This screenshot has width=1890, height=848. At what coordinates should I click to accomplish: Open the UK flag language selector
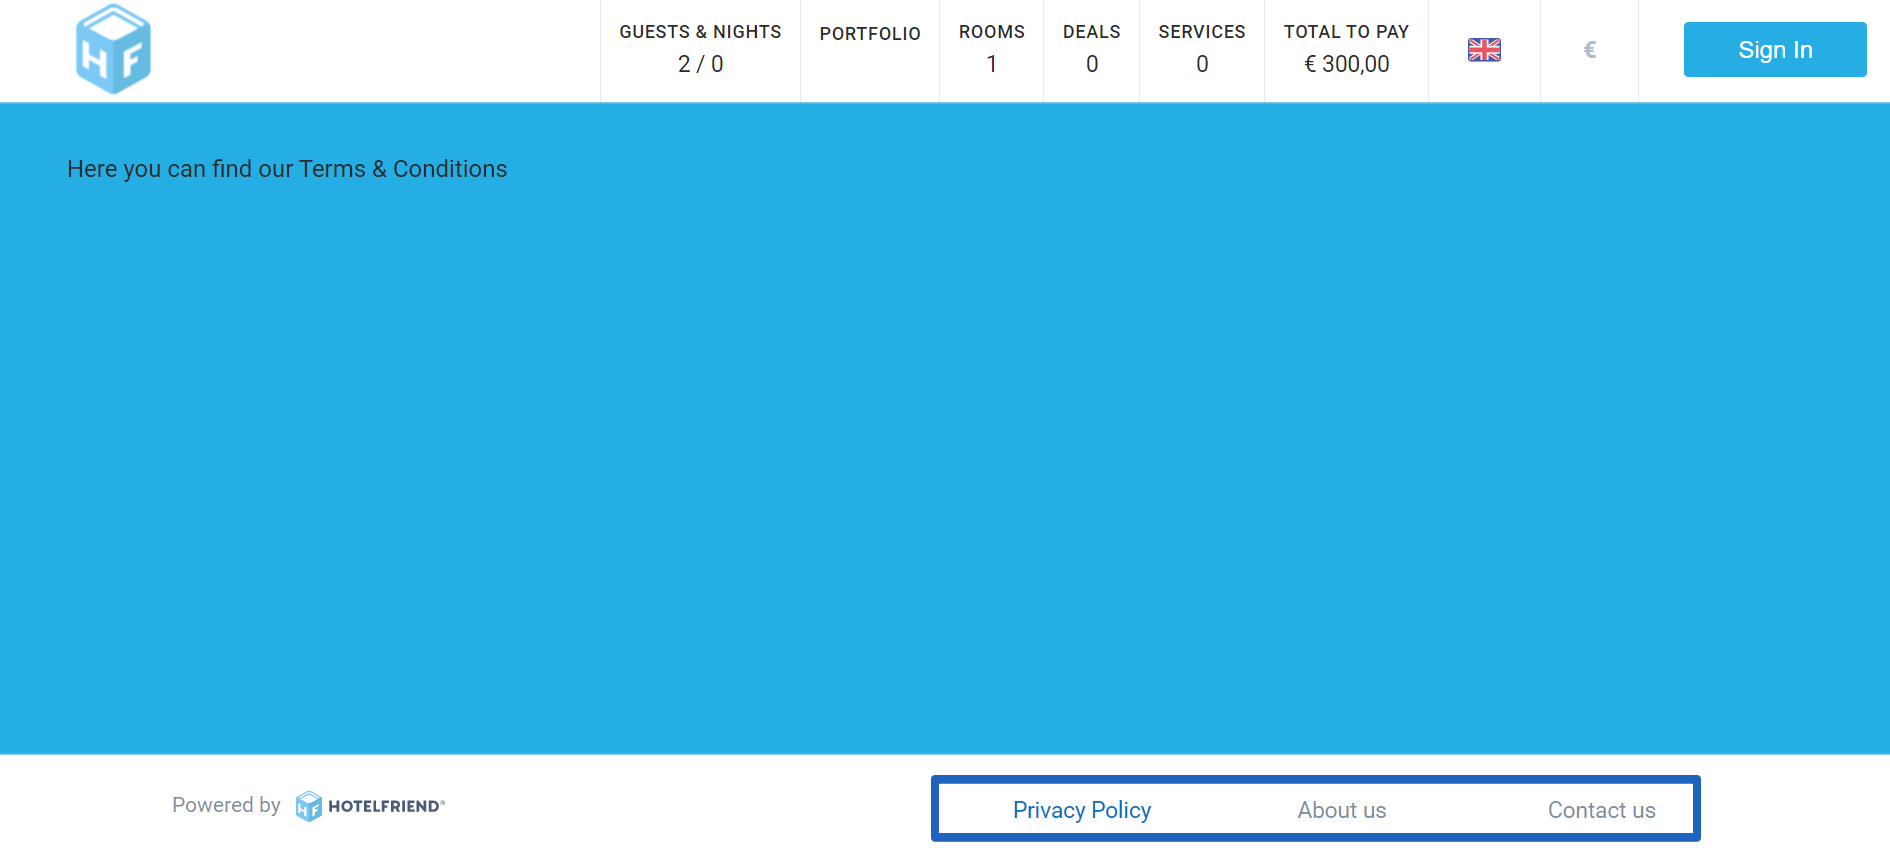pos(1484,50)
